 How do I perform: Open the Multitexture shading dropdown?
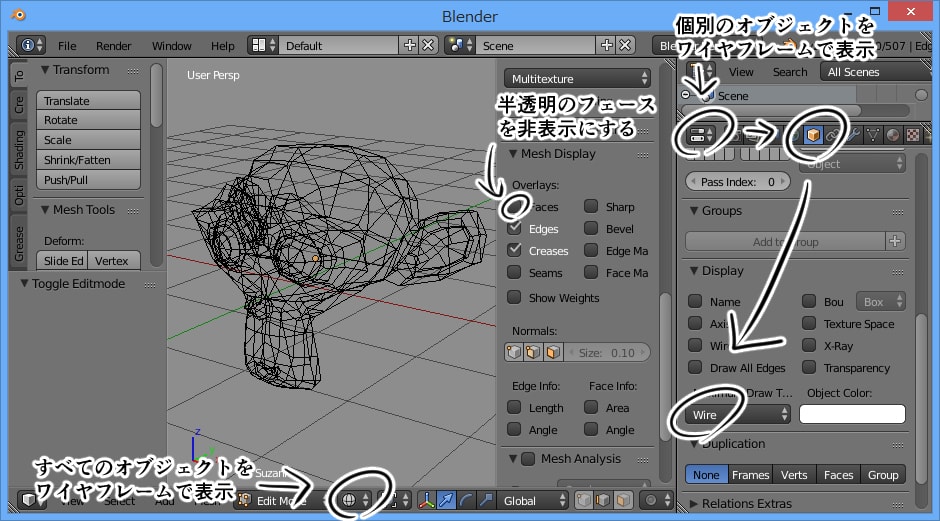[577, 79]
